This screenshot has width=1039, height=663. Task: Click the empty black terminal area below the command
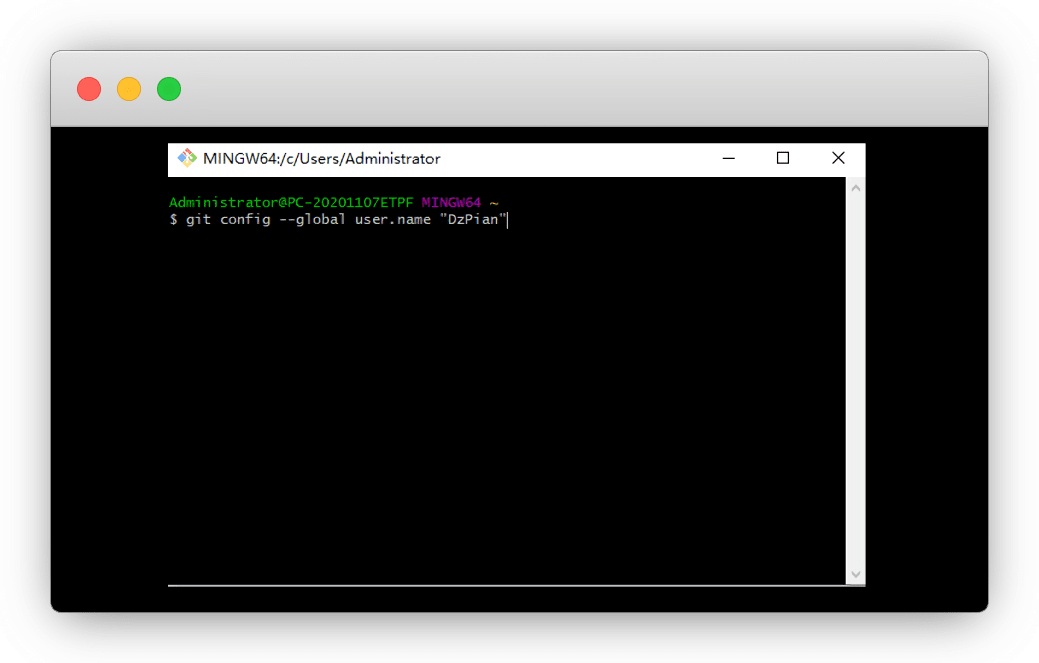pos(500,400)
